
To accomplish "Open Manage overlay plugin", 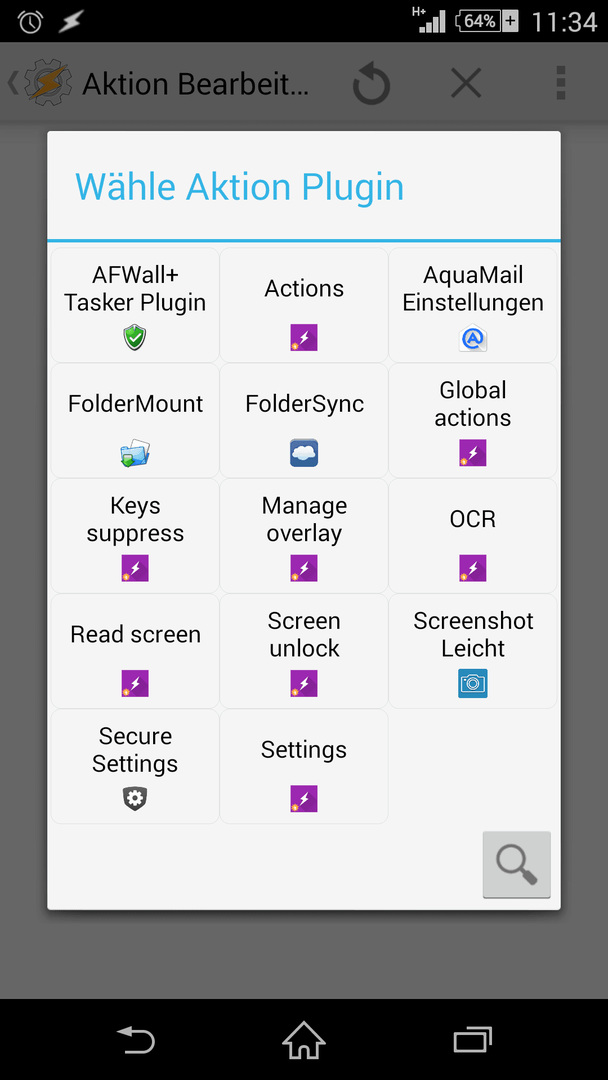I will [x=304, y=536].
